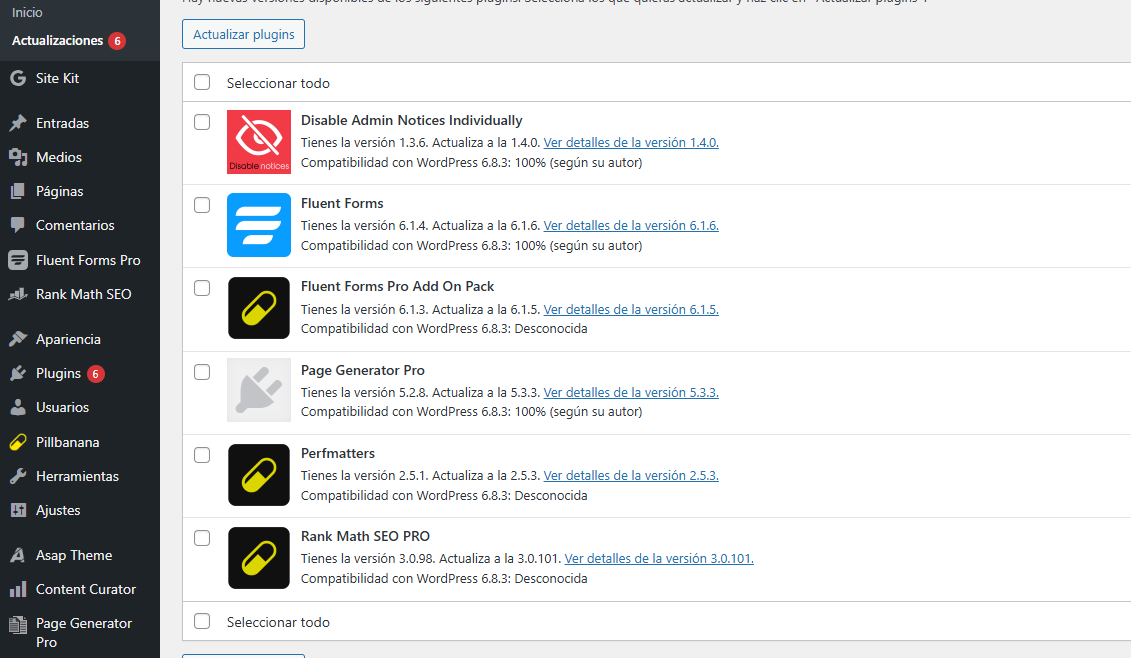Open the Apariencia menu item
This screenshot has width=1131, height=658.
coord(68,339)
